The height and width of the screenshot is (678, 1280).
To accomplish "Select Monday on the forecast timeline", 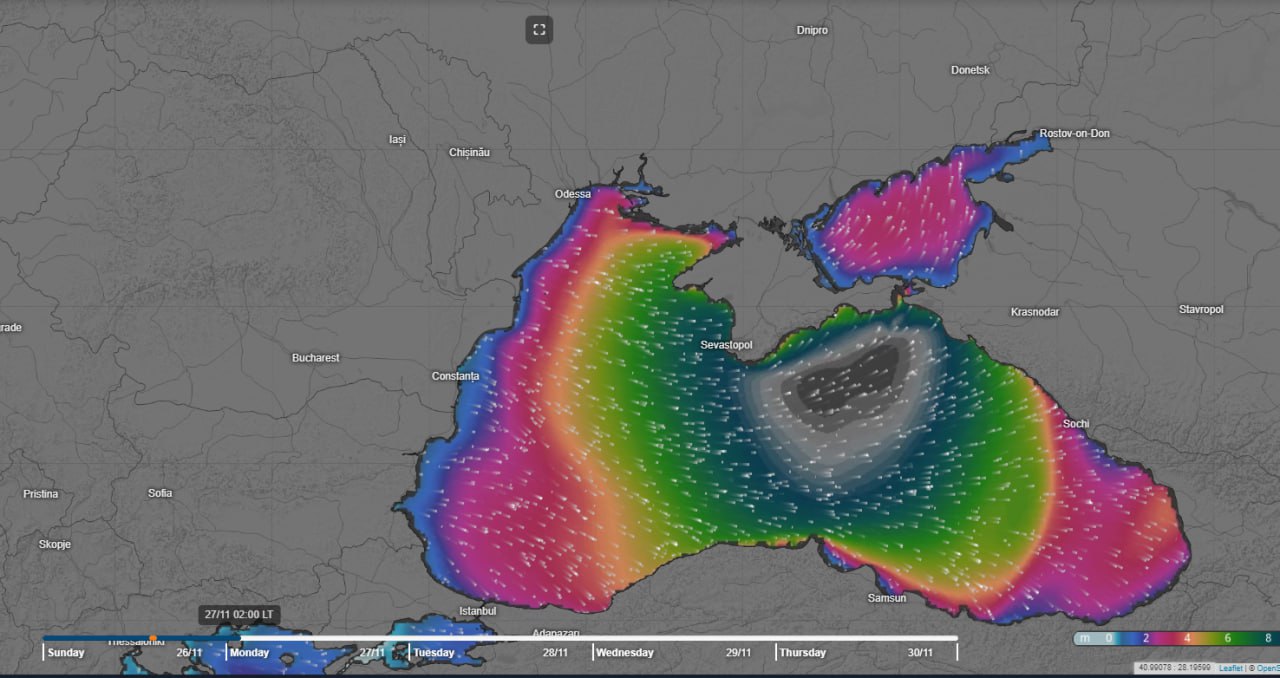I will 249,653.
